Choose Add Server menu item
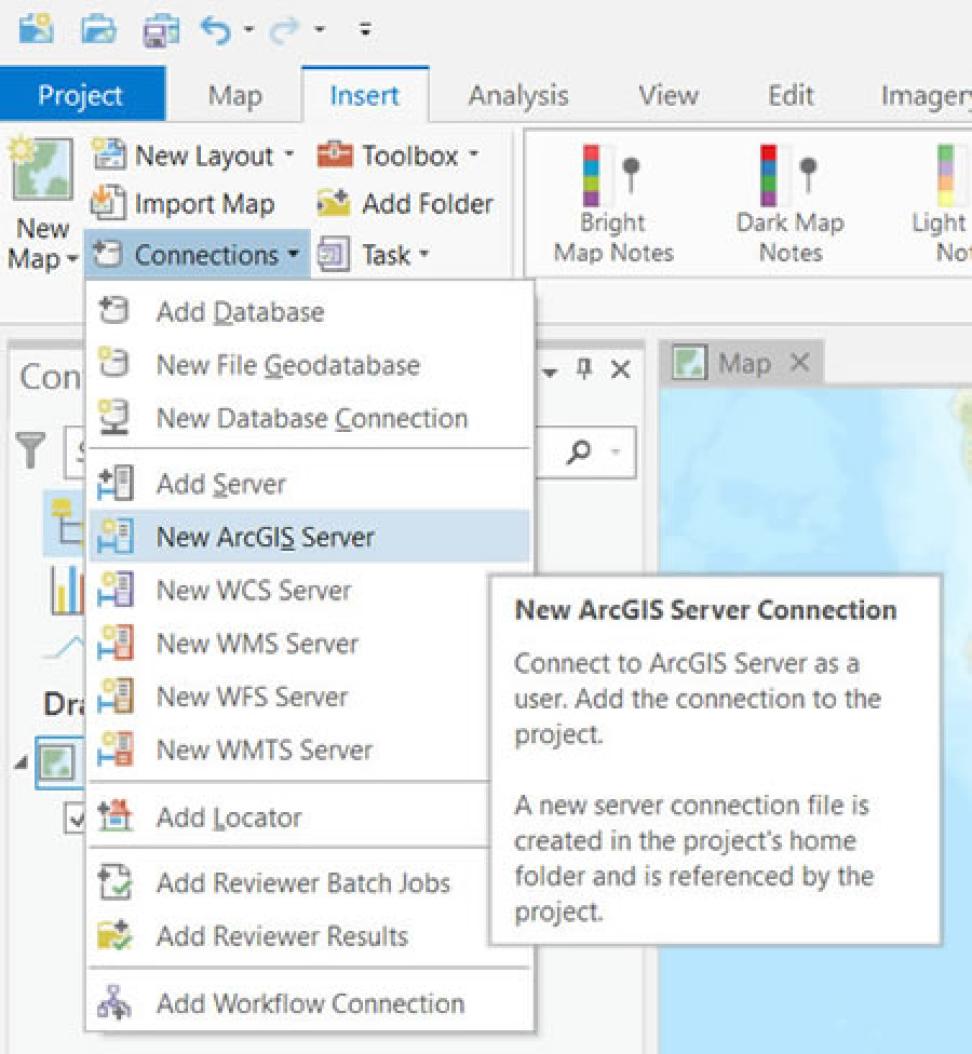This screenshot has width=972, height=1054. point(309,483)
